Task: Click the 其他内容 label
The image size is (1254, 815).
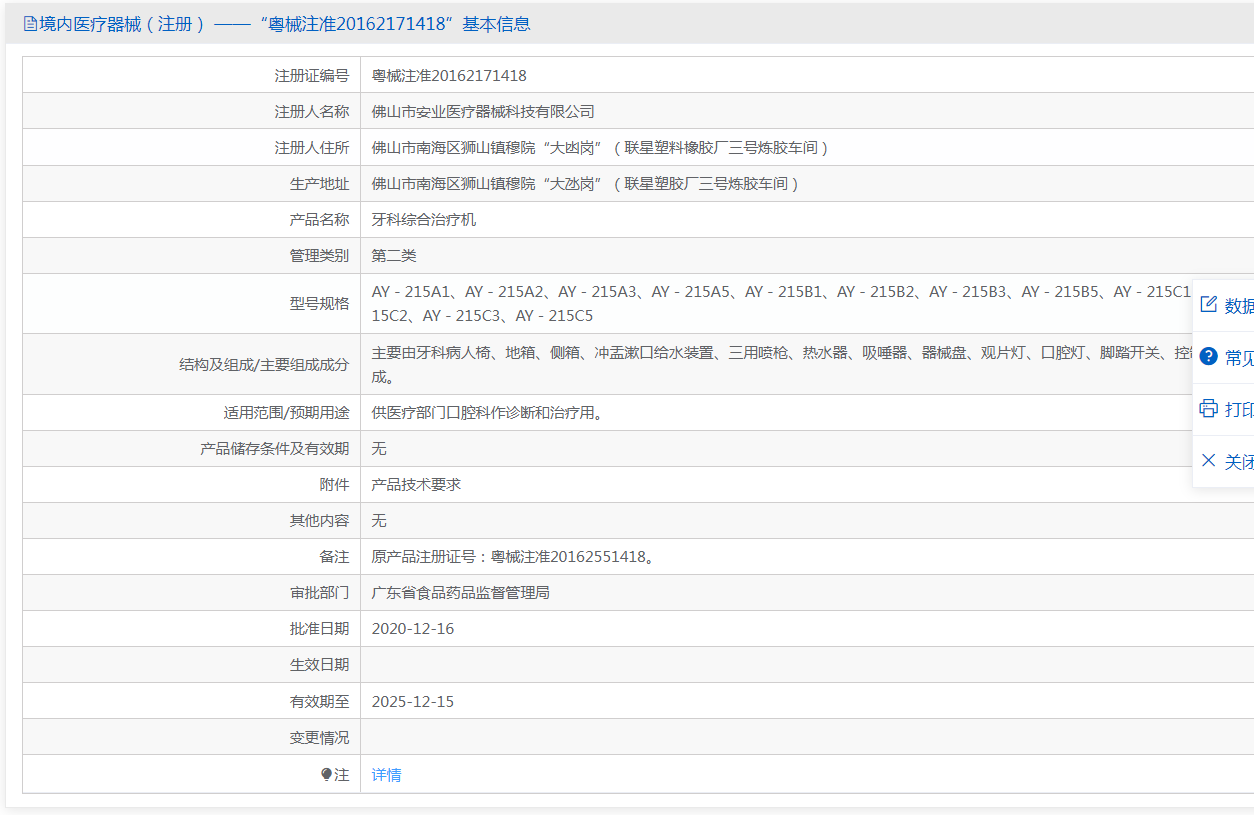Action: 320,520
